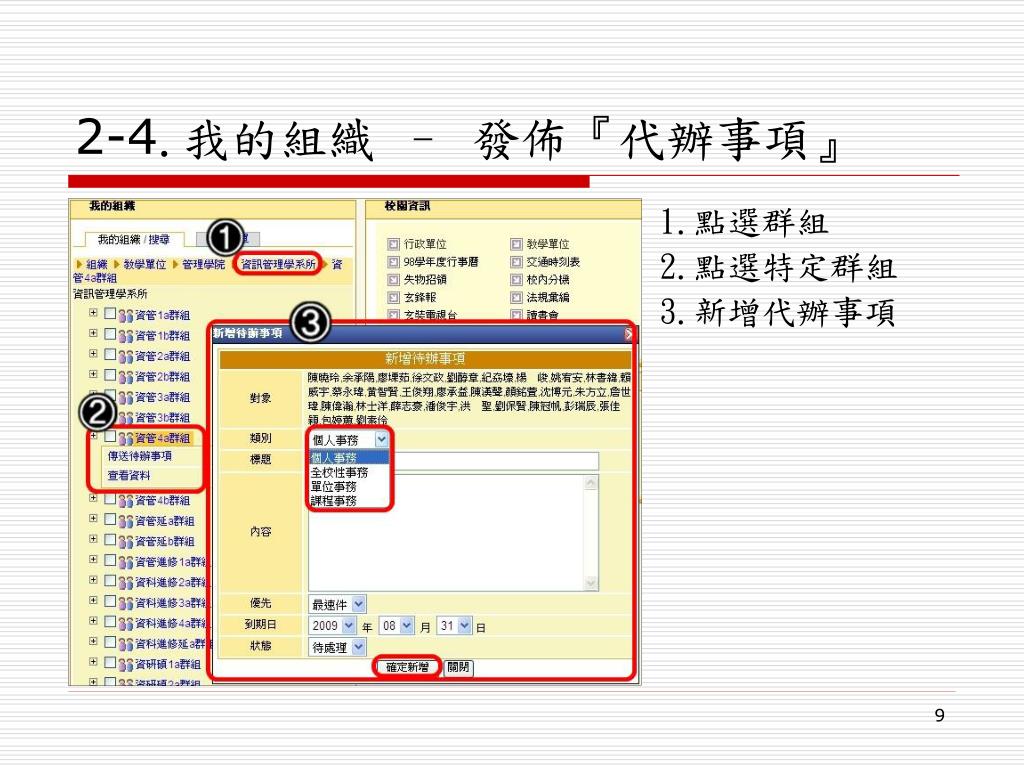Click the 行政單位 icon in 校園資訊
Viewport: 1024px width, 768px height.
(393, 244)
